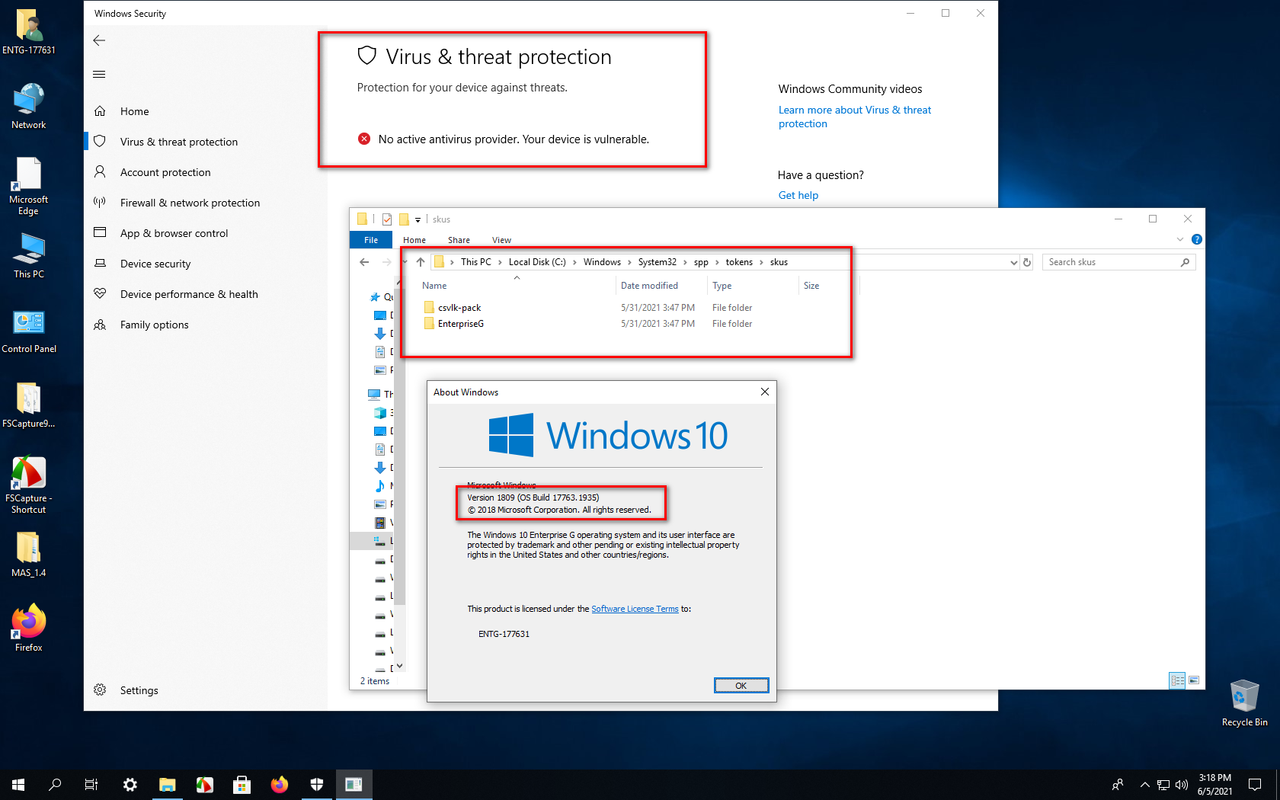This screenshot has width=1280, height=800.
Task: Open the ENTG-177631 desktop folder
Action: [x=28, y=31]
